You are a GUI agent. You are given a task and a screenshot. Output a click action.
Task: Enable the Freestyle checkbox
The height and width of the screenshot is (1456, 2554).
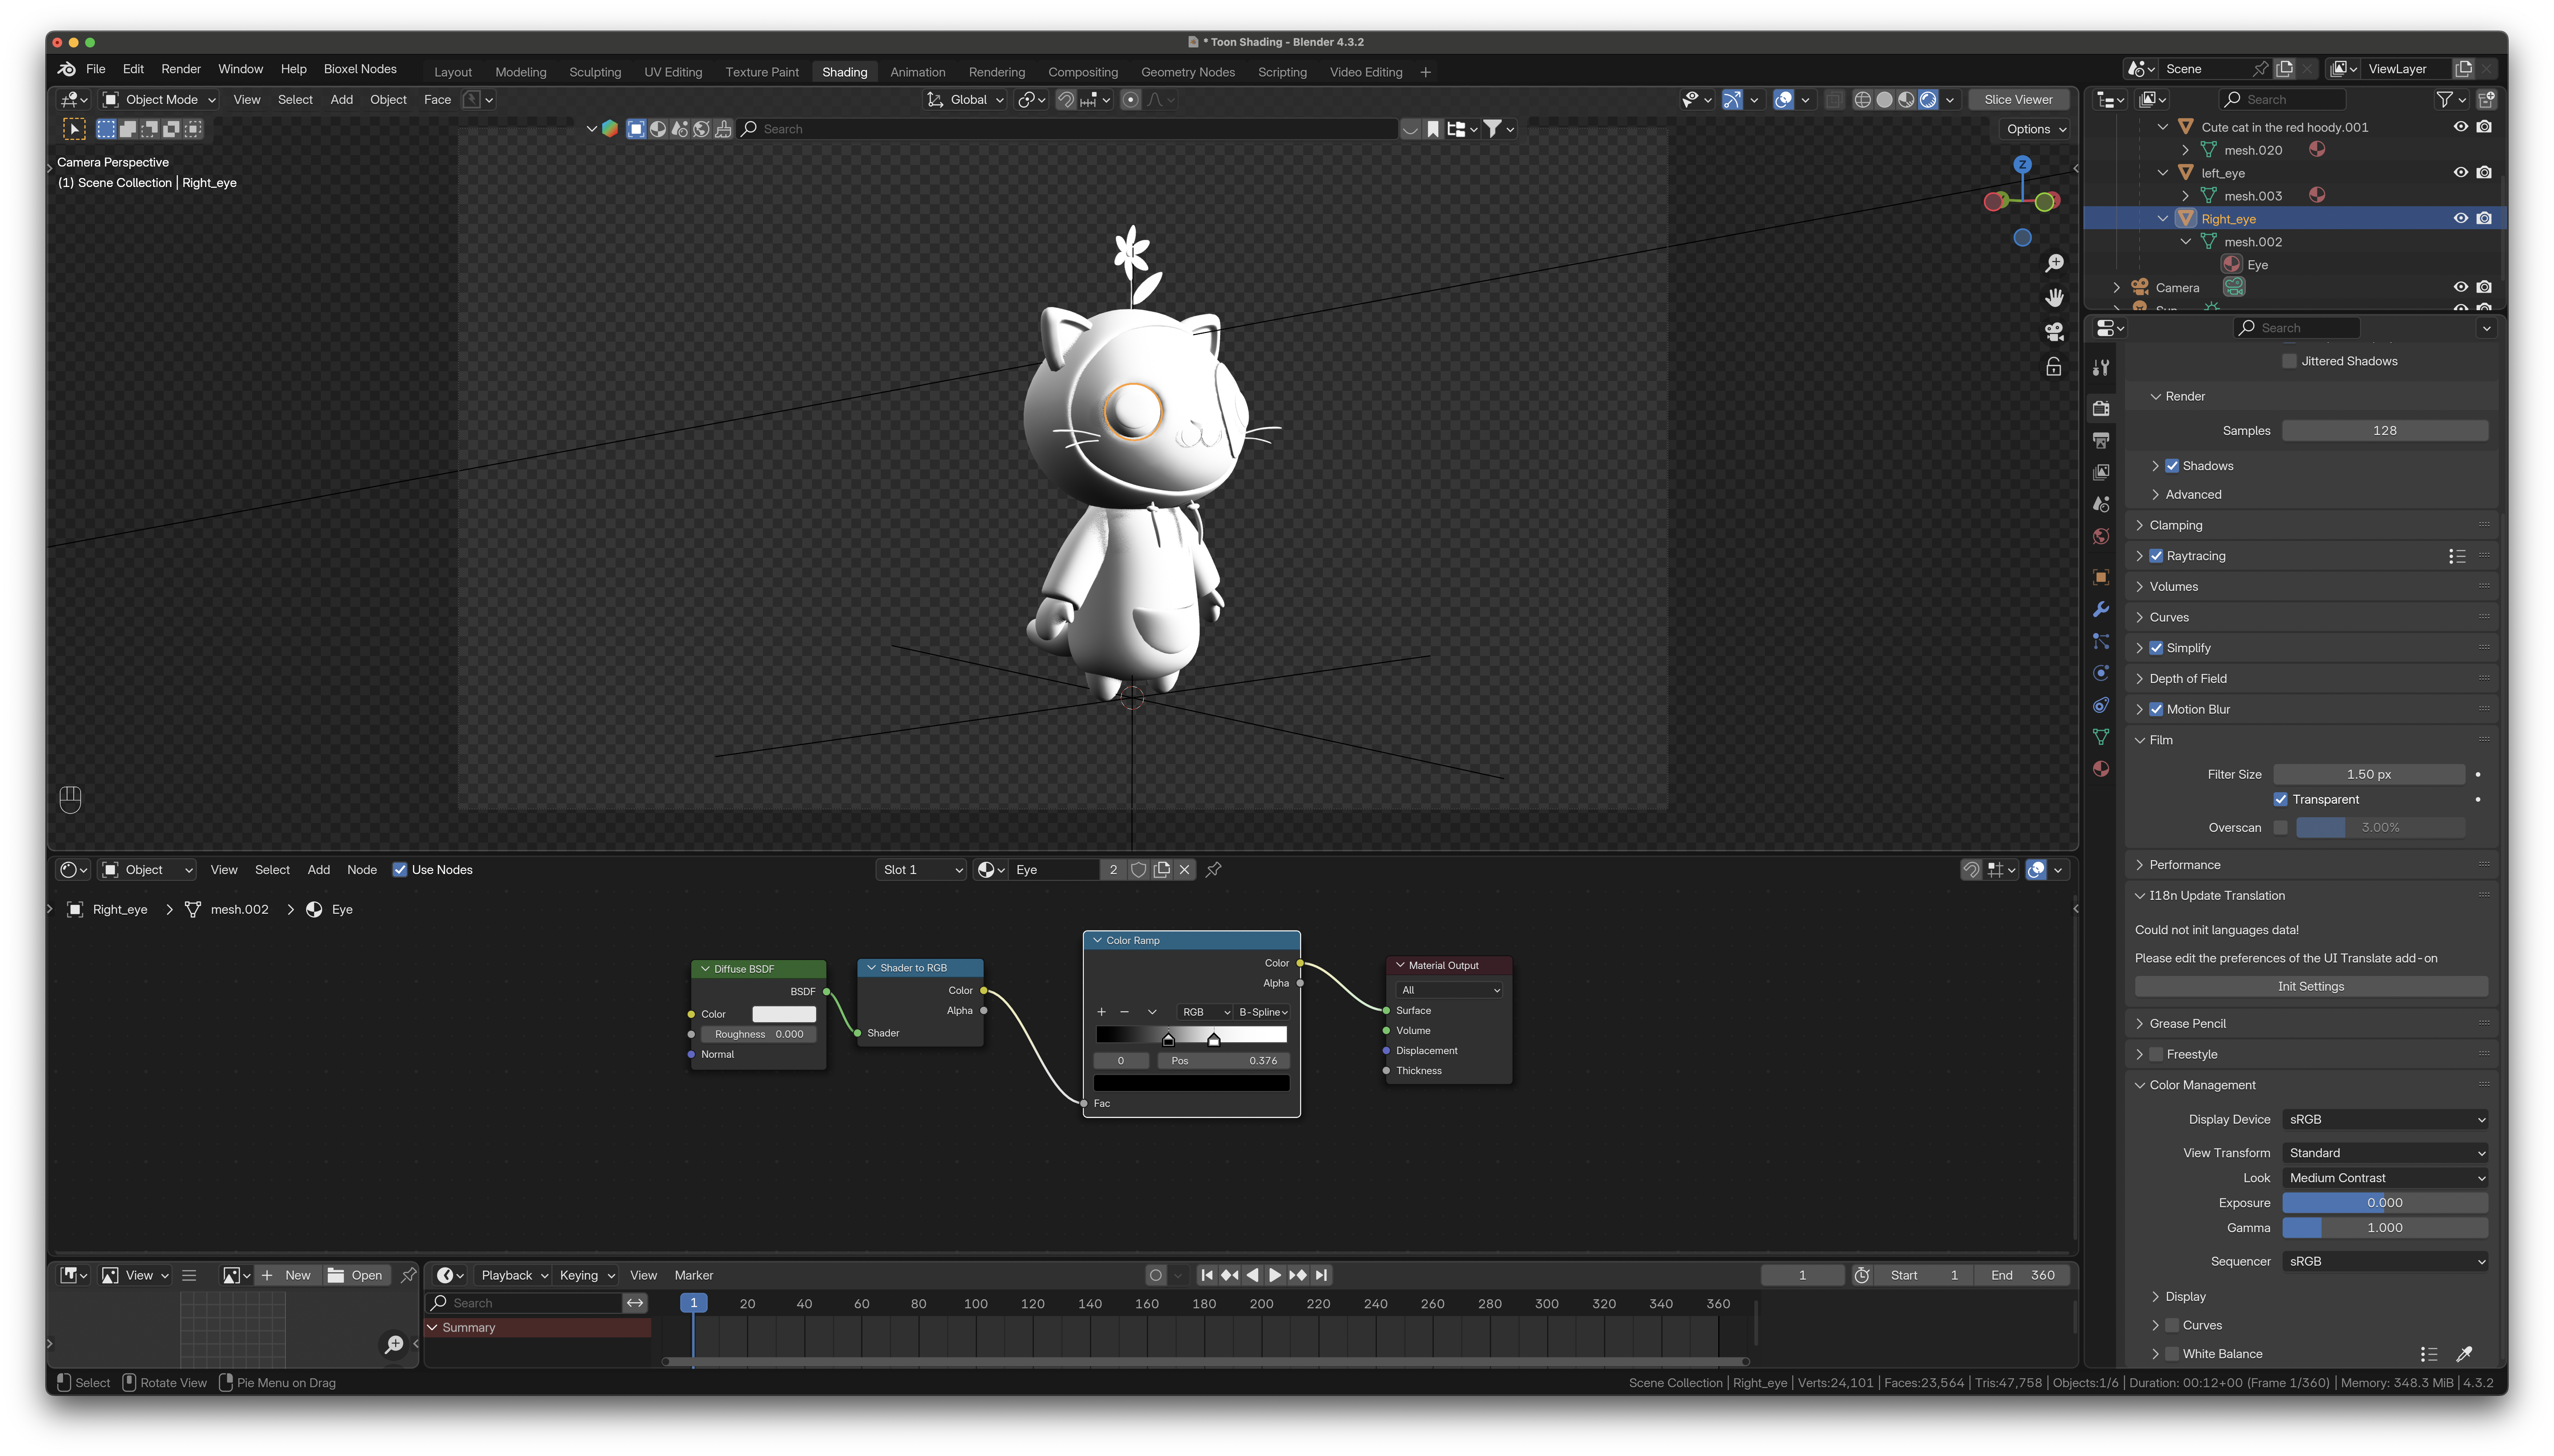pos(2156,1054)
